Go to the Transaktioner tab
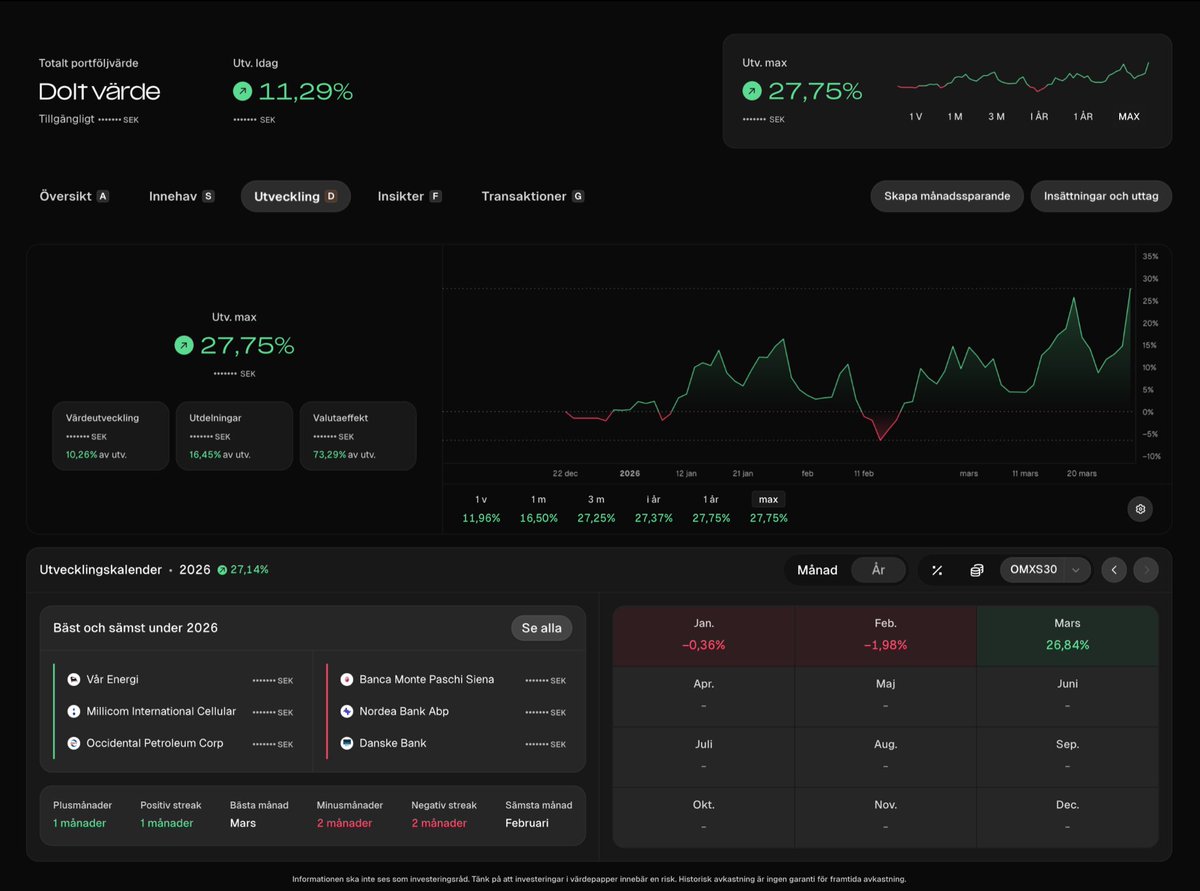 tap(532, 196)
